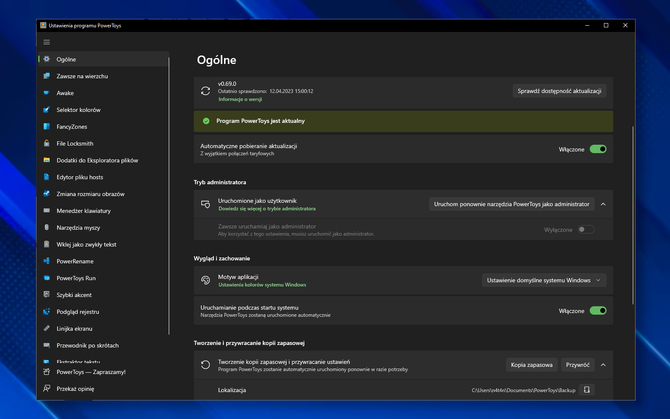Restart PowerToys as administrator button
This screenshot has width=670, height=419.
click(x=511, y=204)
